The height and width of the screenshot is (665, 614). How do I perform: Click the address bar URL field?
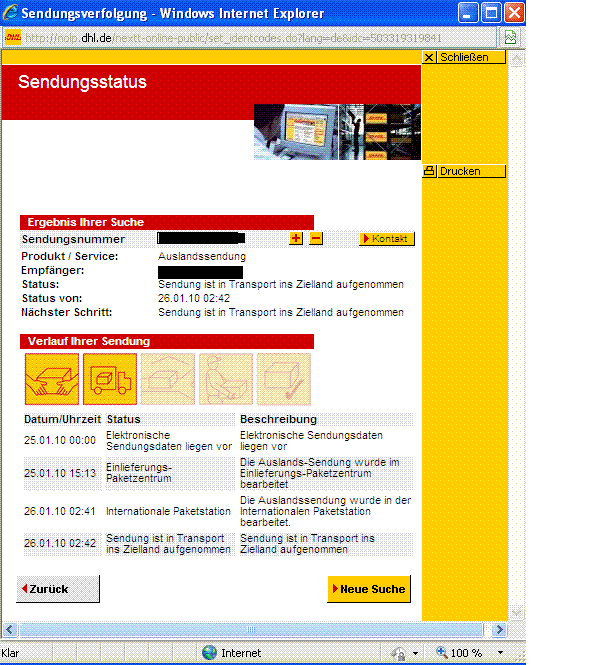click(x=250, y=38)
